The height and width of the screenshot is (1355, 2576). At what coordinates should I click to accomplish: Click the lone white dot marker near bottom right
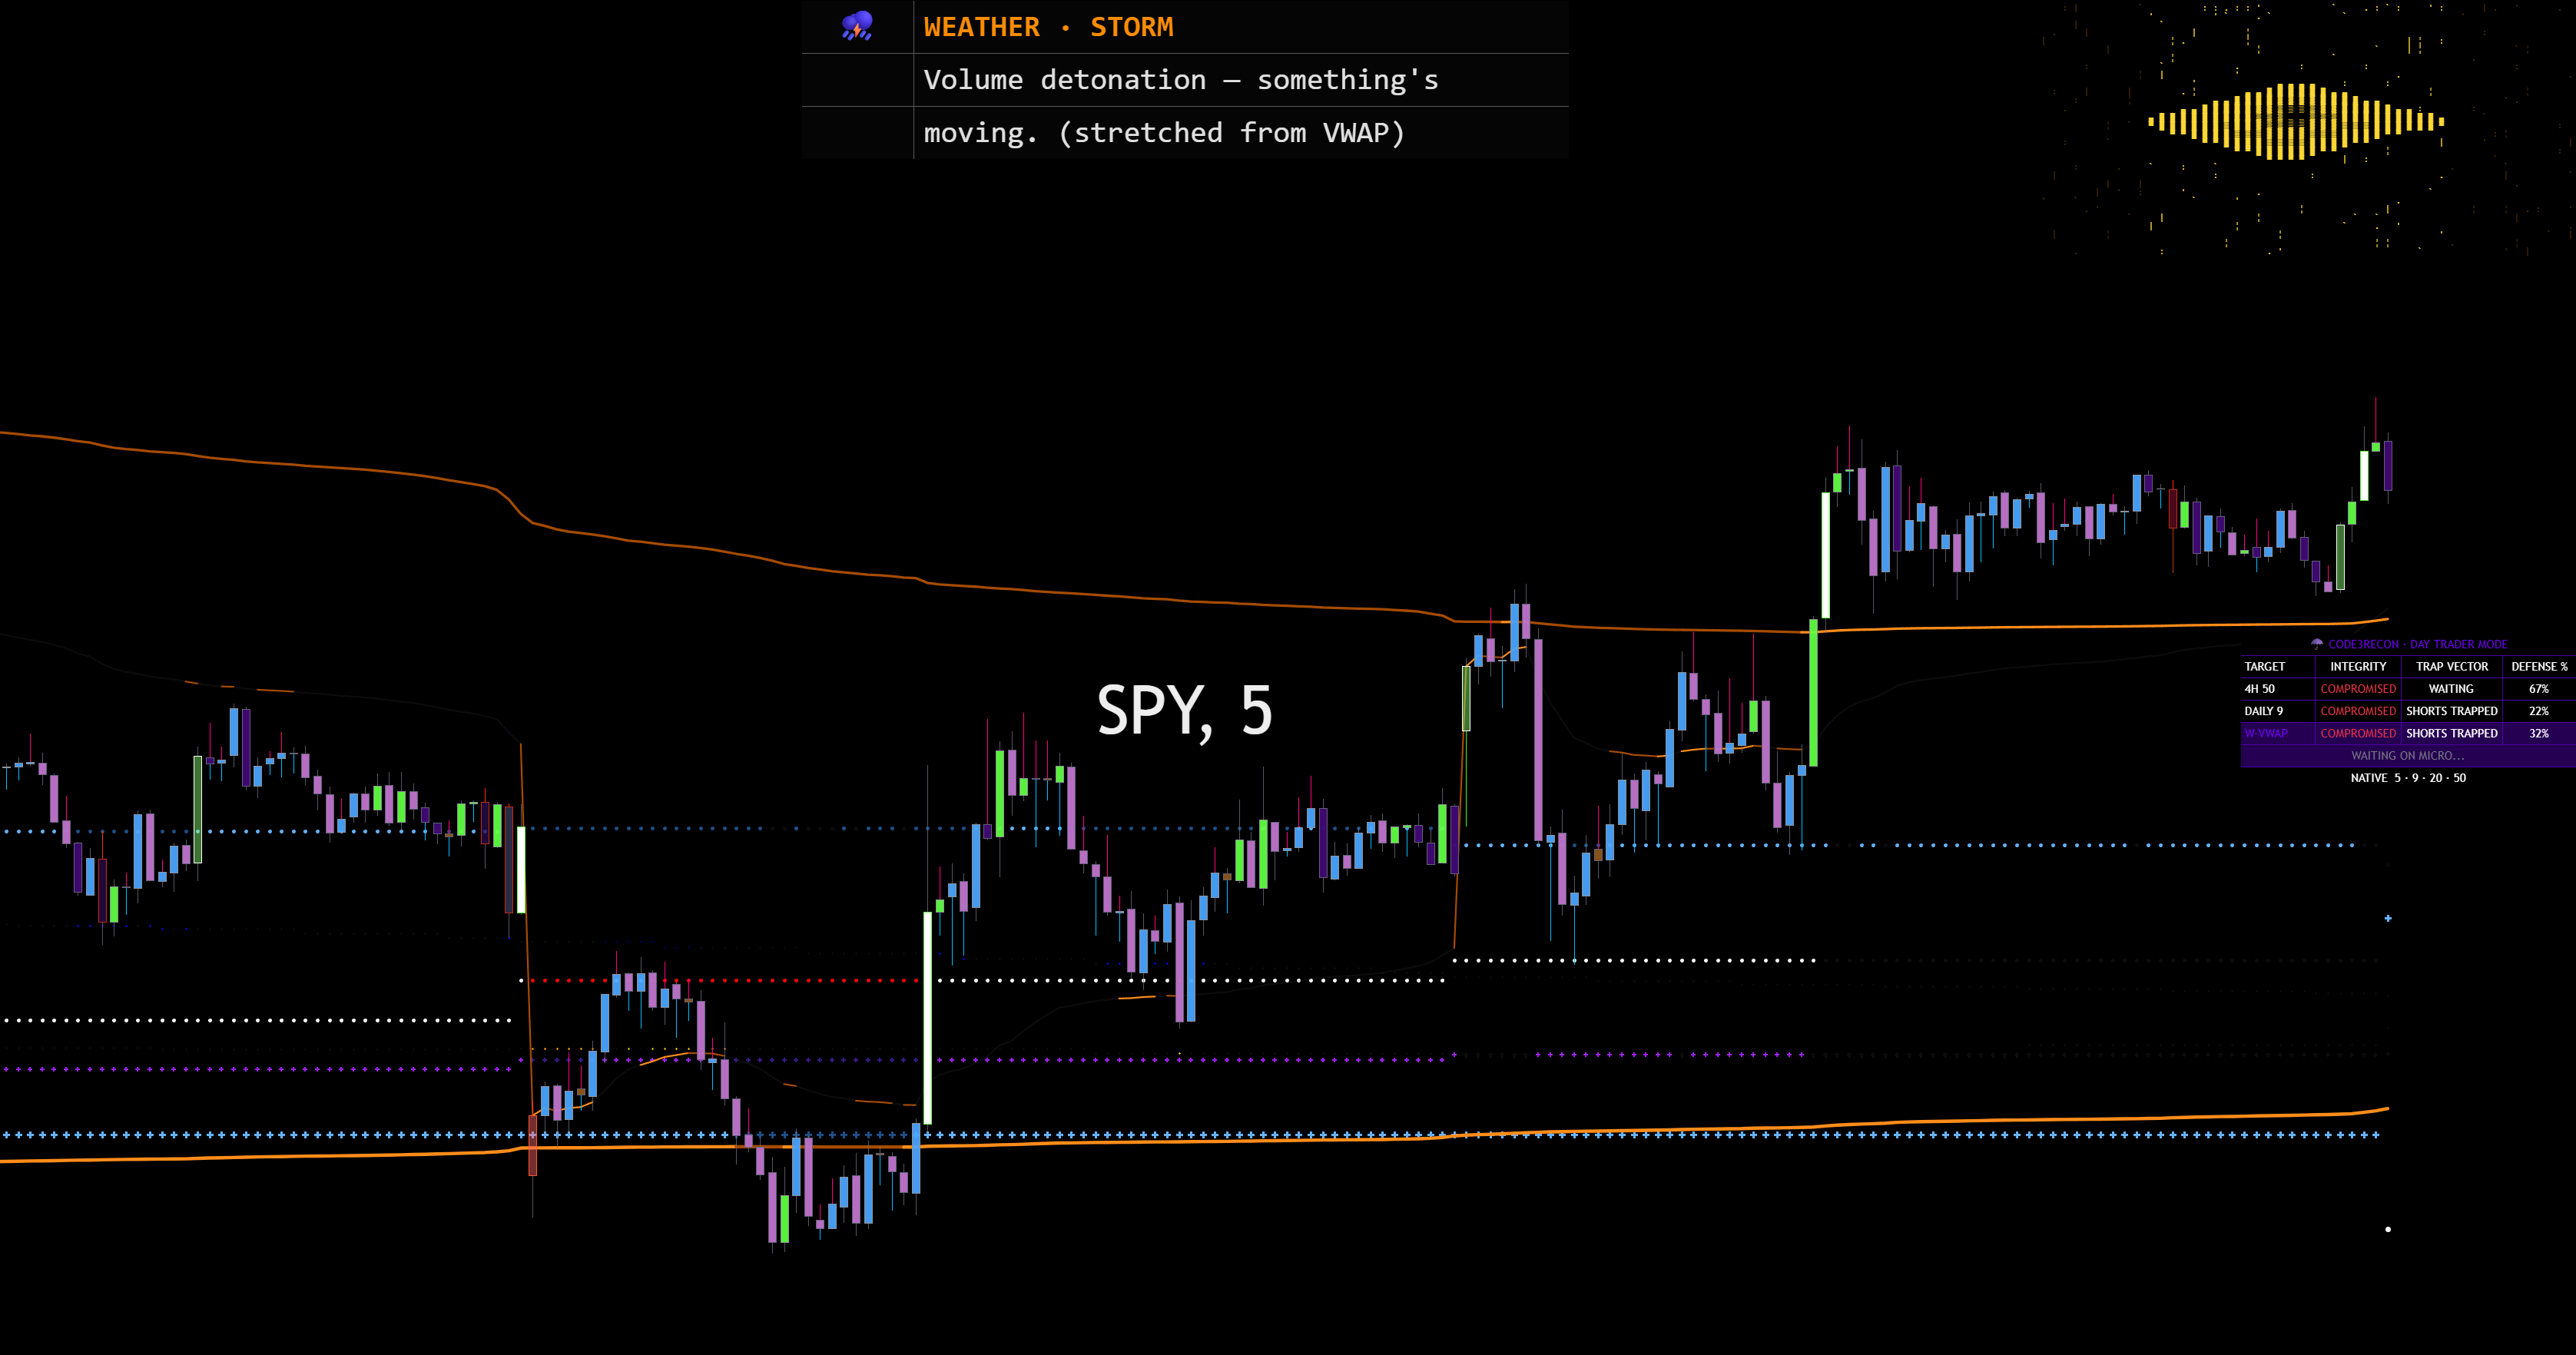click(x=2388, y=1229)
